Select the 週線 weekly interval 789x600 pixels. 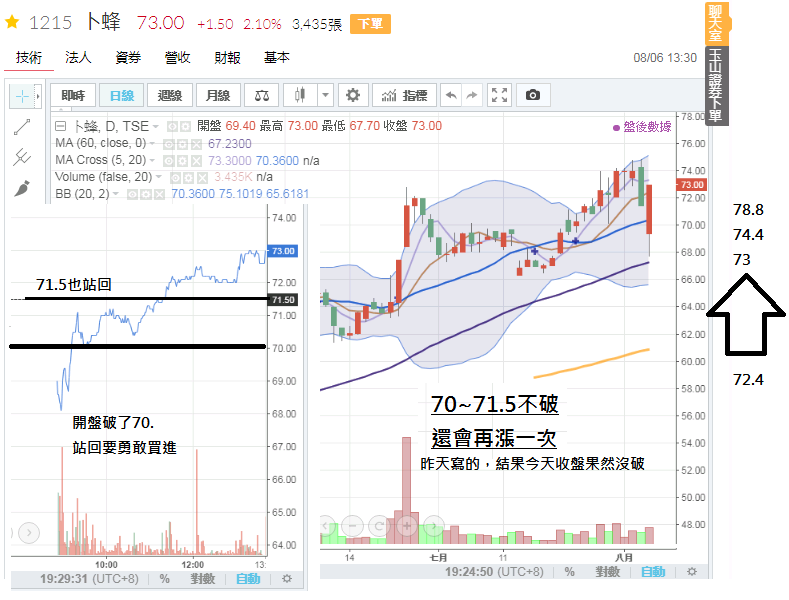pyautogui.click(x=170, y=95)
